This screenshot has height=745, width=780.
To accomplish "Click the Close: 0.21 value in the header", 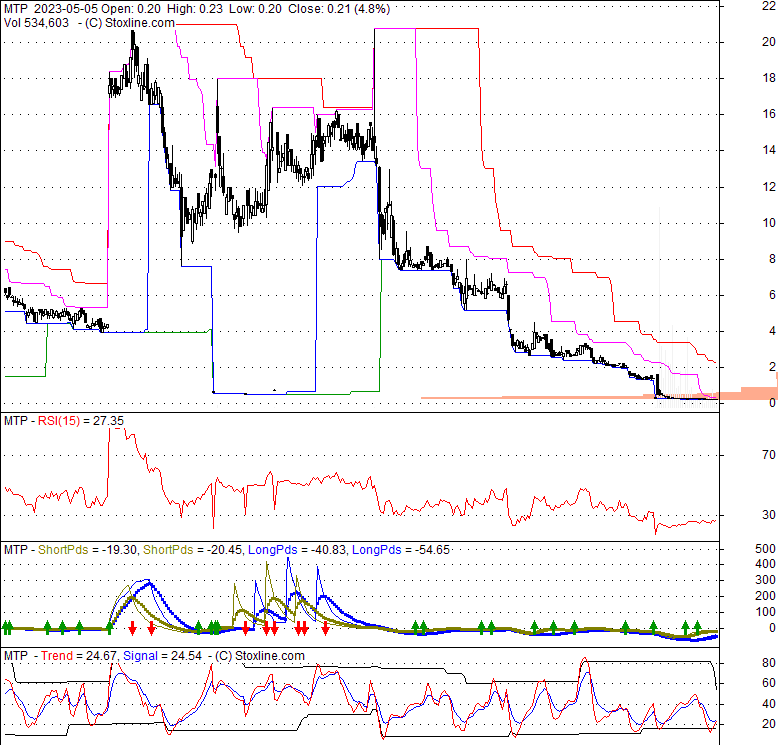I will click(318, 9).
